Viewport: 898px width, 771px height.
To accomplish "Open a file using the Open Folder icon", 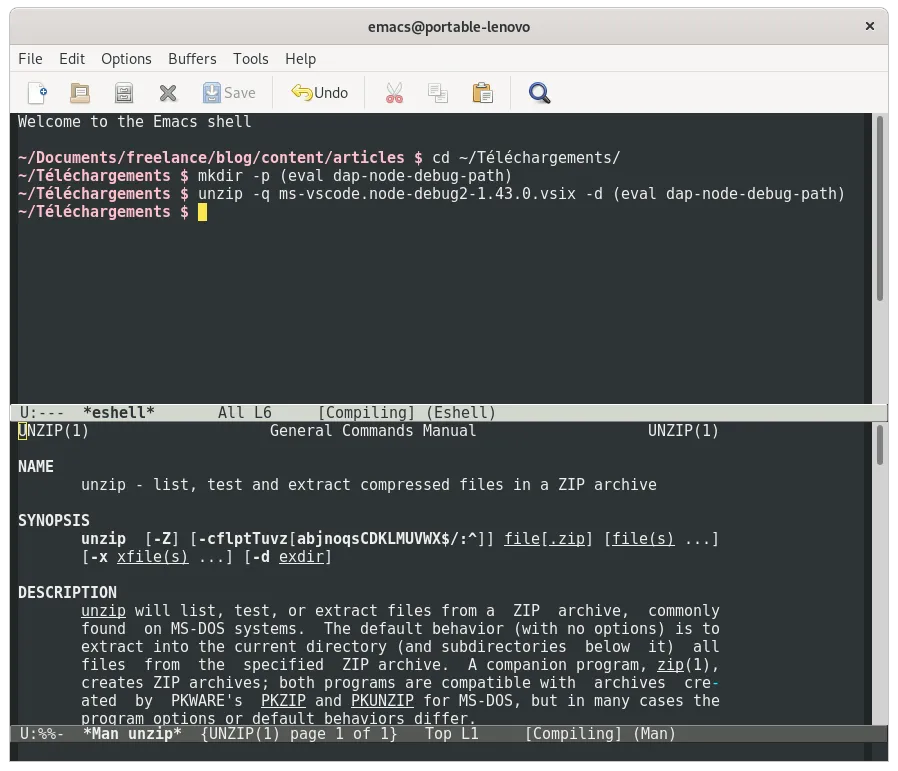I will point(80,92).
